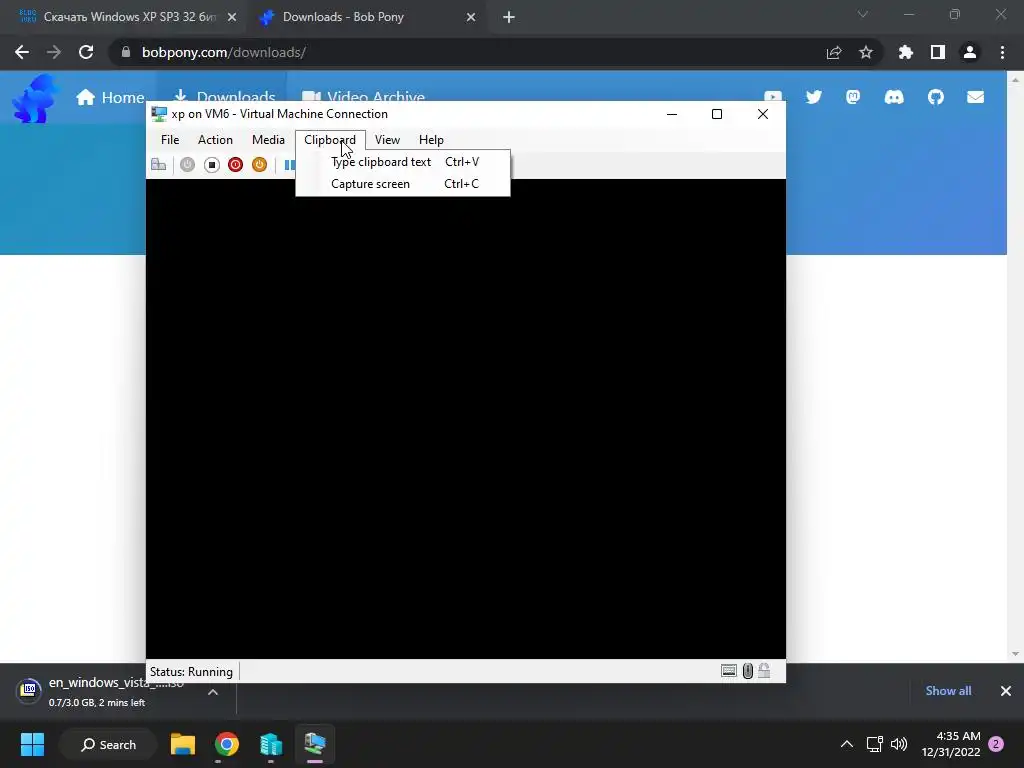The image size is (1024, 768).
Task: Click the grey Start power toolbar icon
Action: 187,165
